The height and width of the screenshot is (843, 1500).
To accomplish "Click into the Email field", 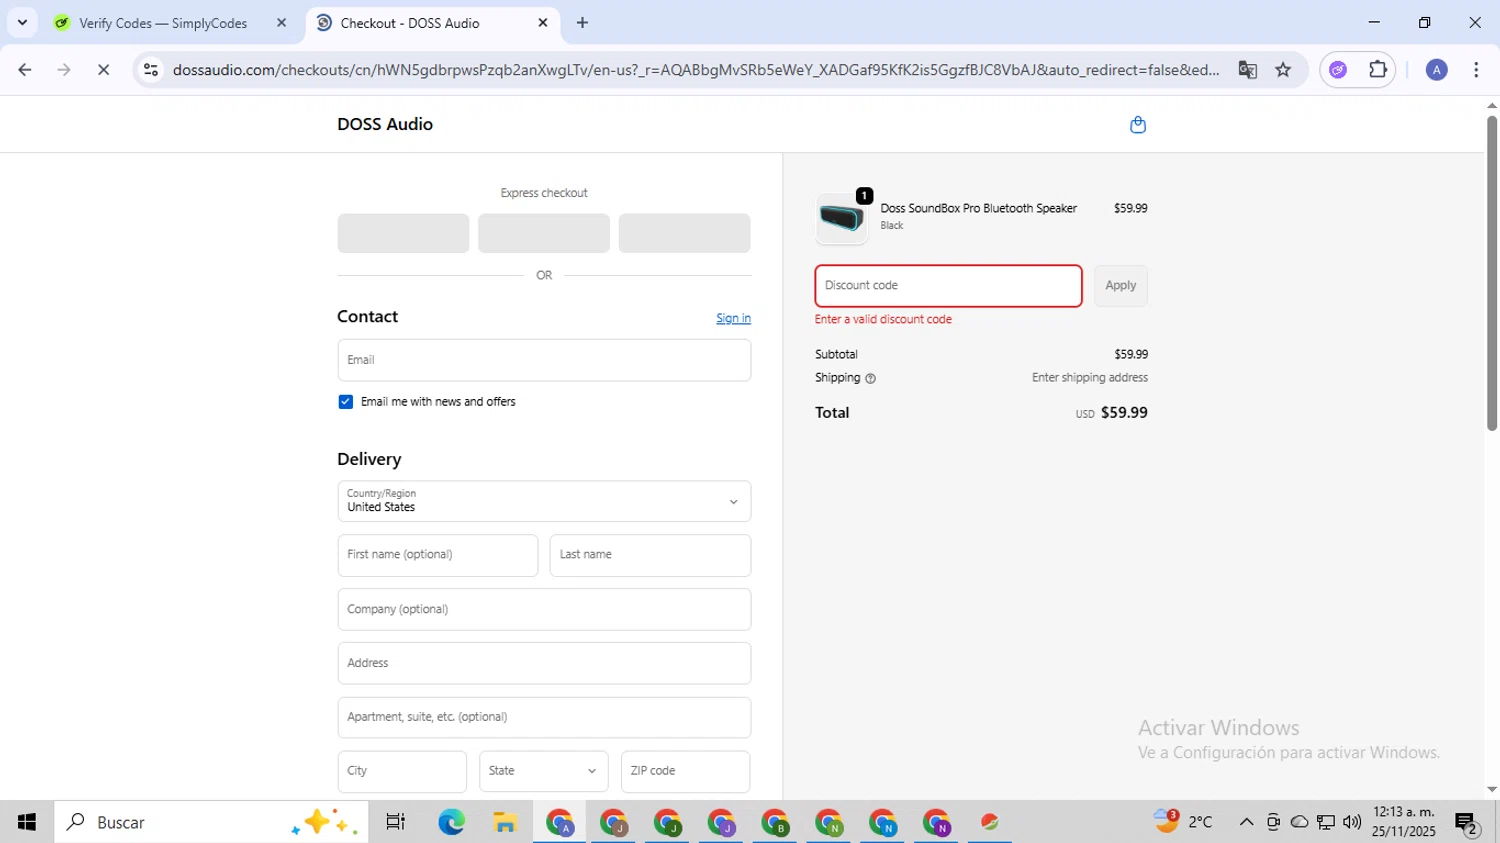I will (544, 360).
